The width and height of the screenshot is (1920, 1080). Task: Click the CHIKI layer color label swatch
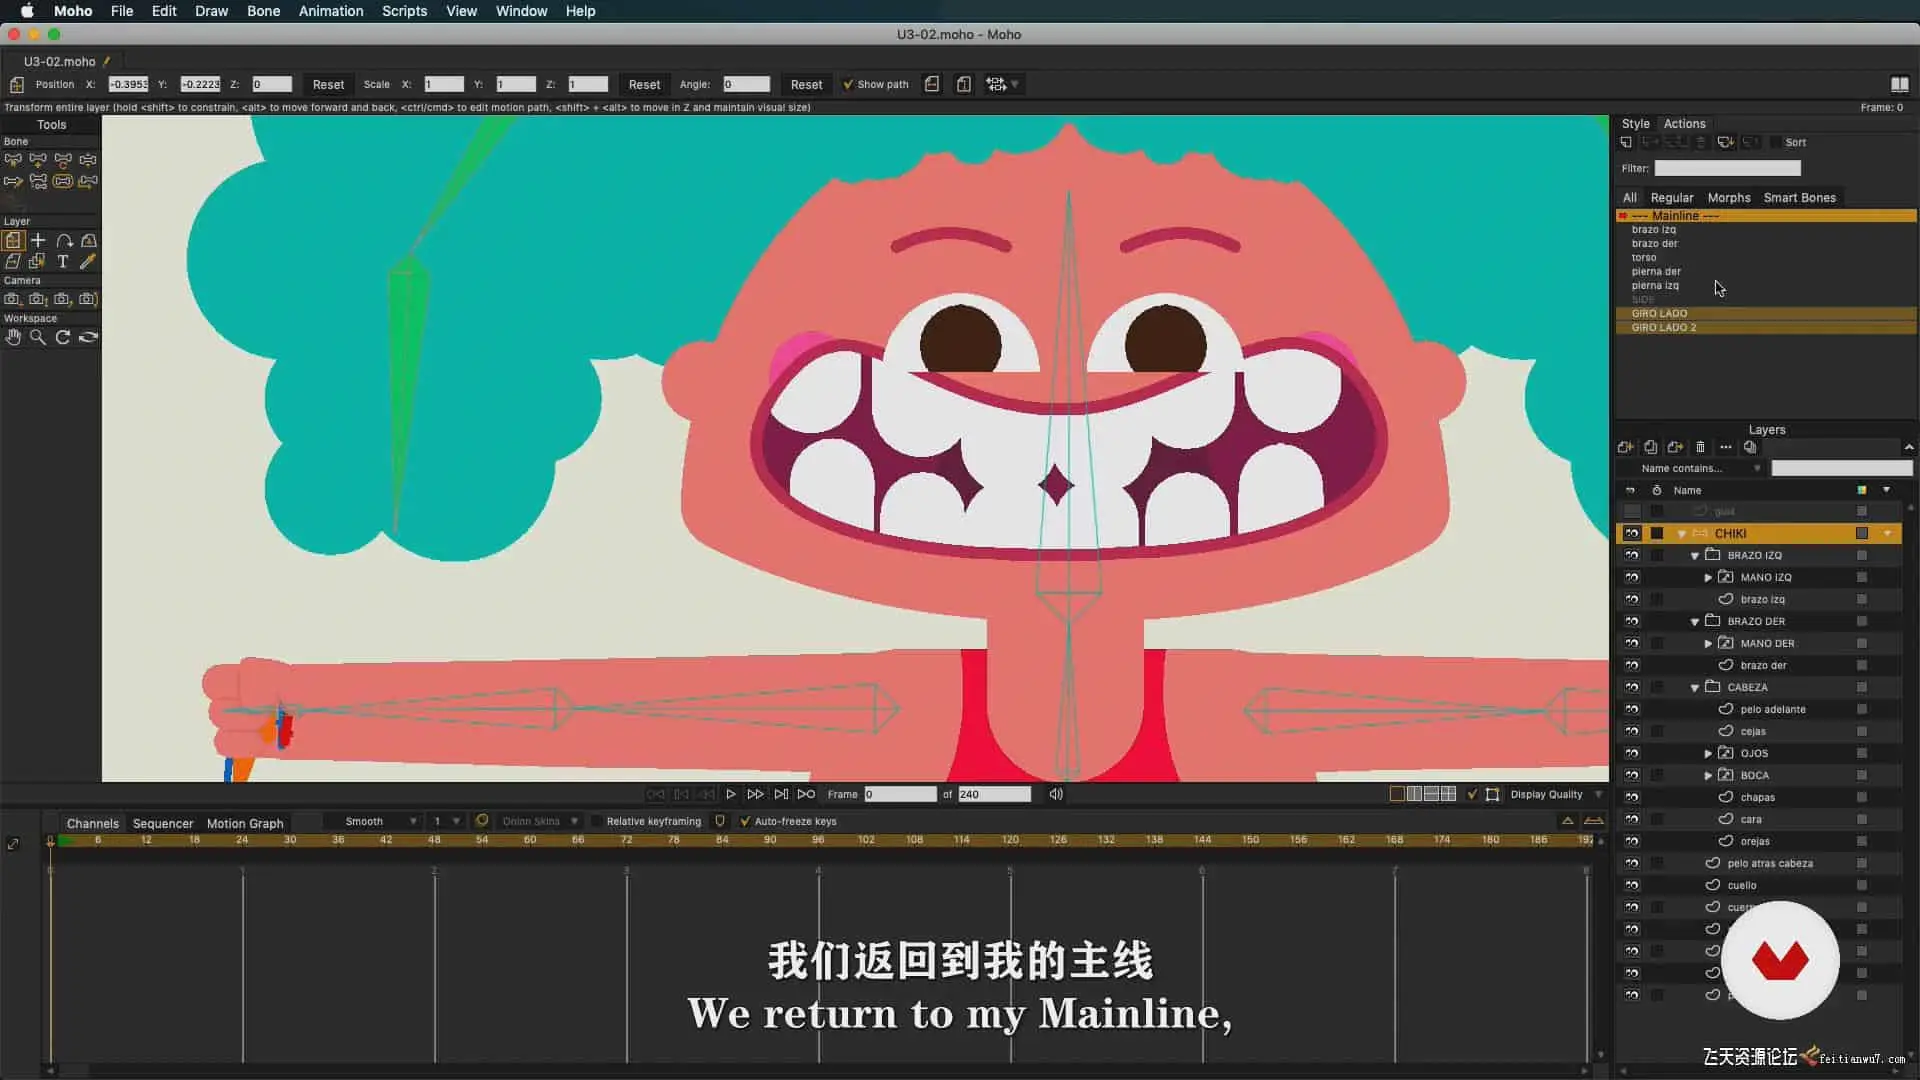(x=1862, y=534)
